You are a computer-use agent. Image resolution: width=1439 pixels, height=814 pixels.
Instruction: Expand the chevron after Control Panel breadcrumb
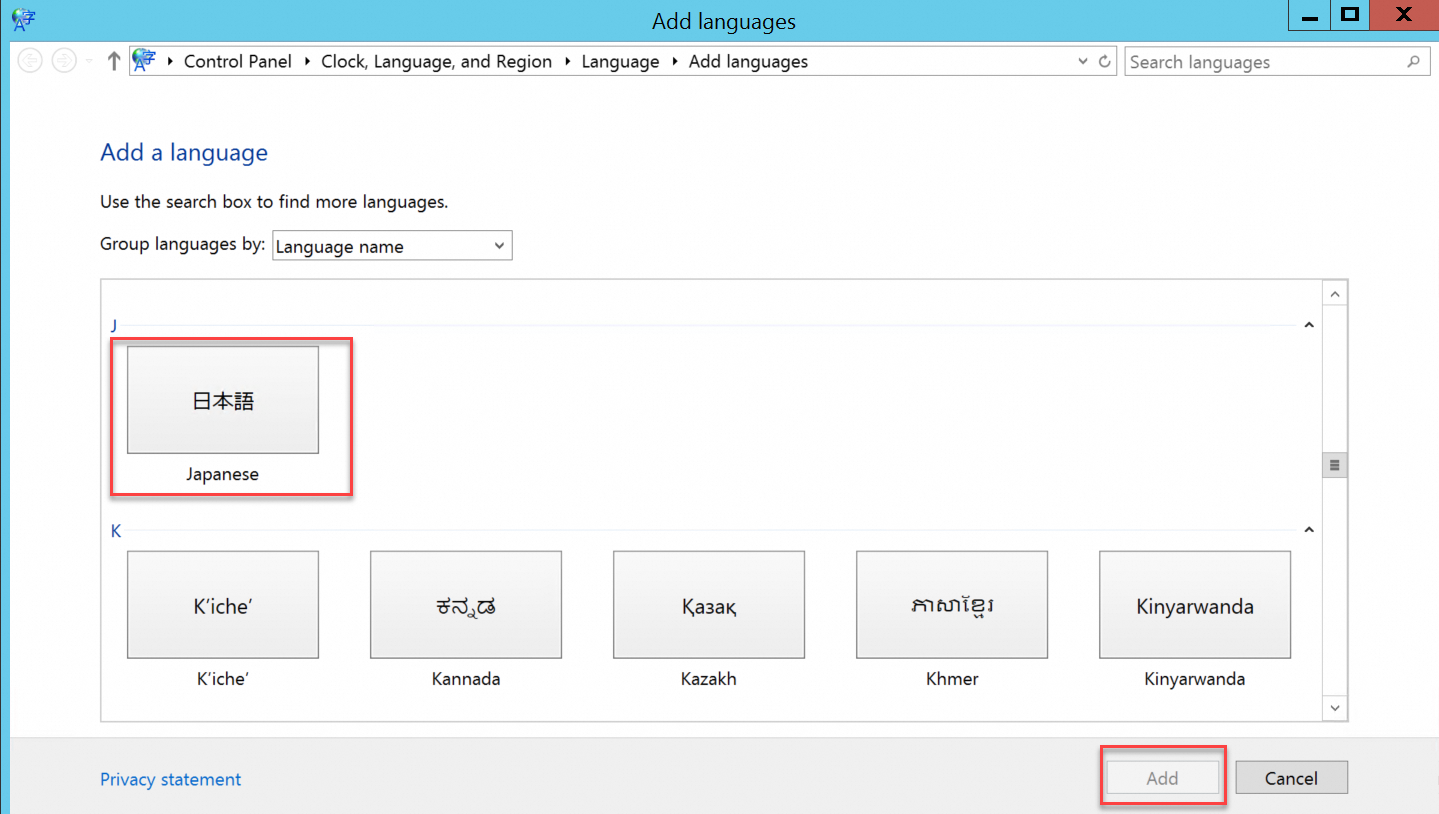pos(307,61)
